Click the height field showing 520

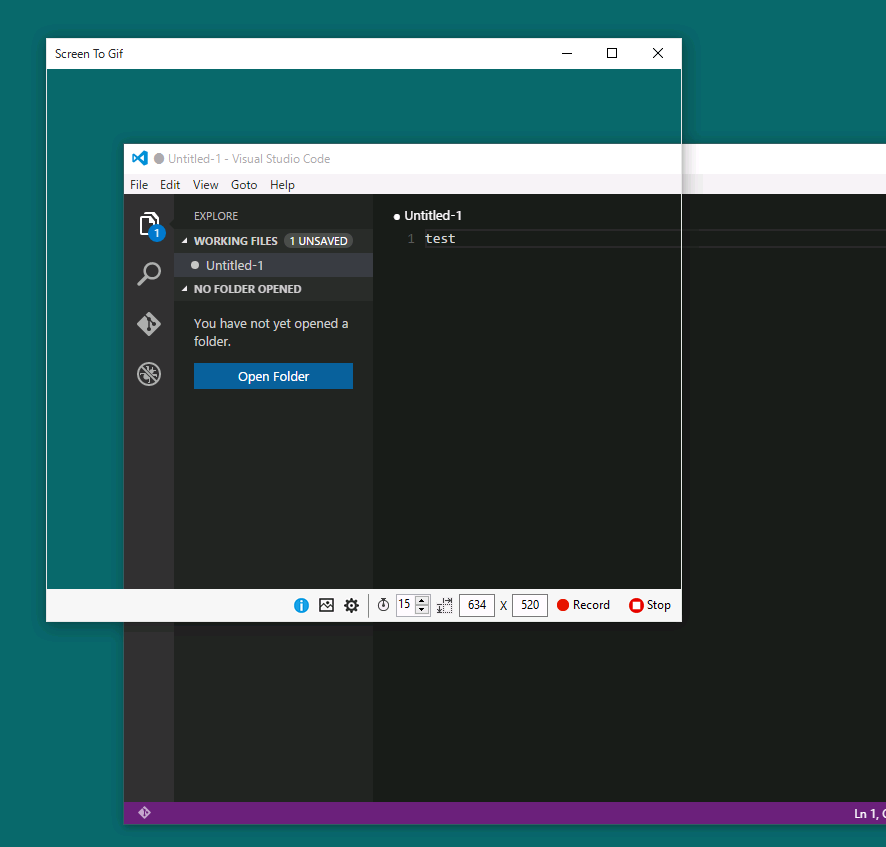click(529, 605)
